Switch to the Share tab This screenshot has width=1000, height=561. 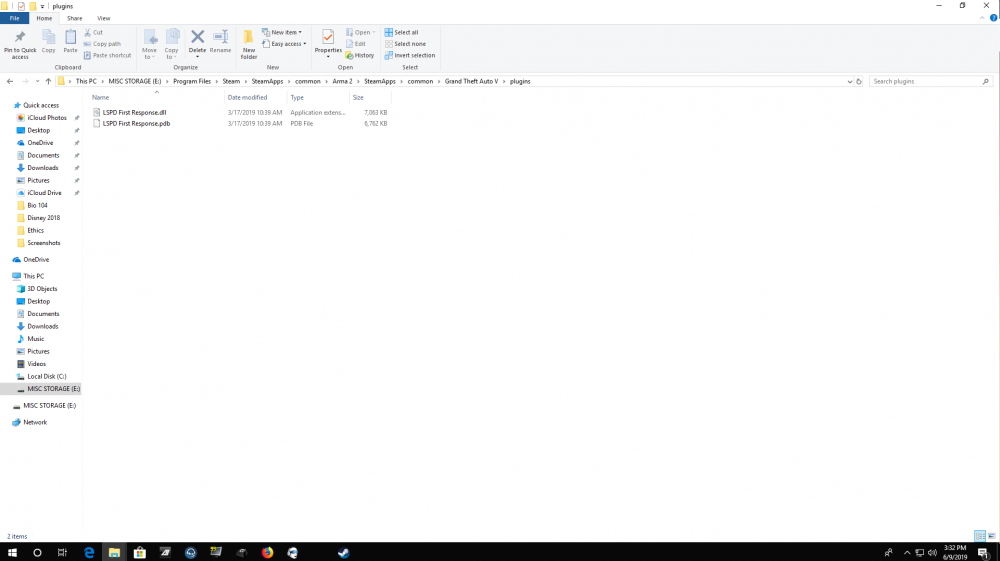click(x=75, y=18)
